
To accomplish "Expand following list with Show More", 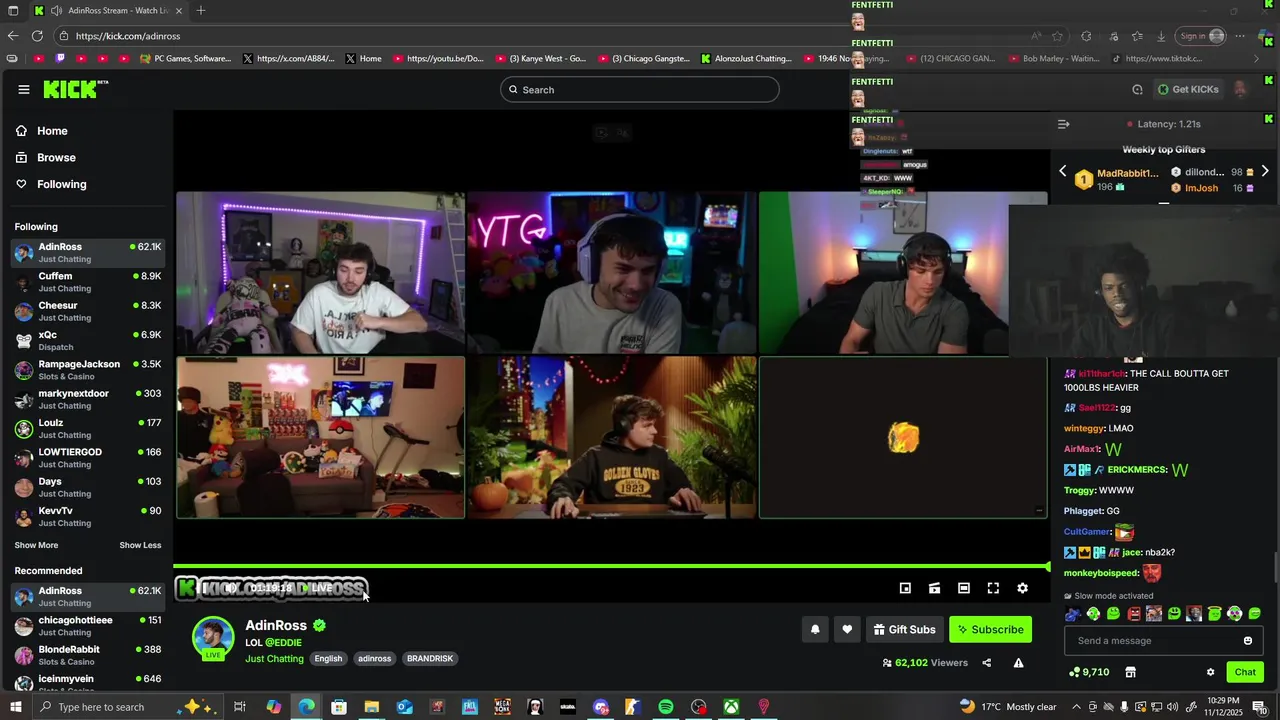I will click(36, 546).
